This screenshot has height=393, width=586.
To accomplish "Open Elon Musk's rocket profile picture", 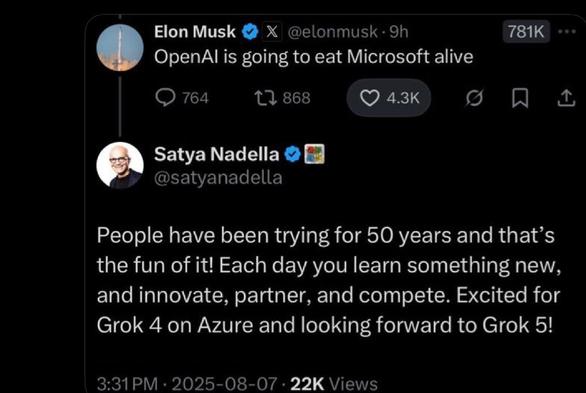I will (120, 47).
